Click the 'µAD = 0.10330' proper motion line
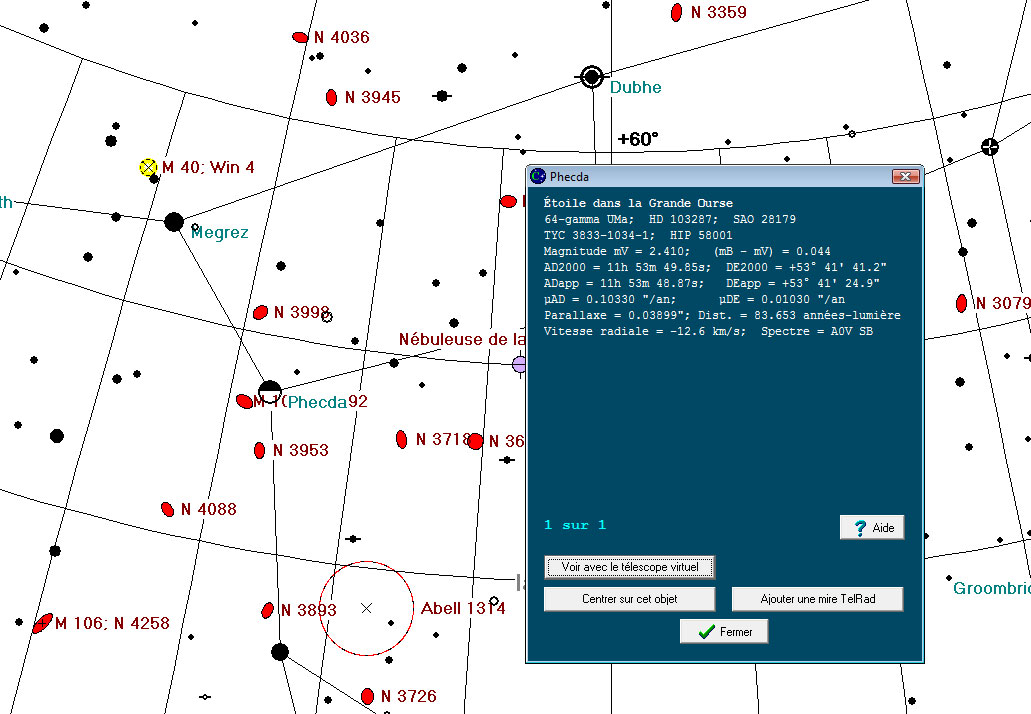Viewport: 1031px width, 714px height. tap(694, 299)
